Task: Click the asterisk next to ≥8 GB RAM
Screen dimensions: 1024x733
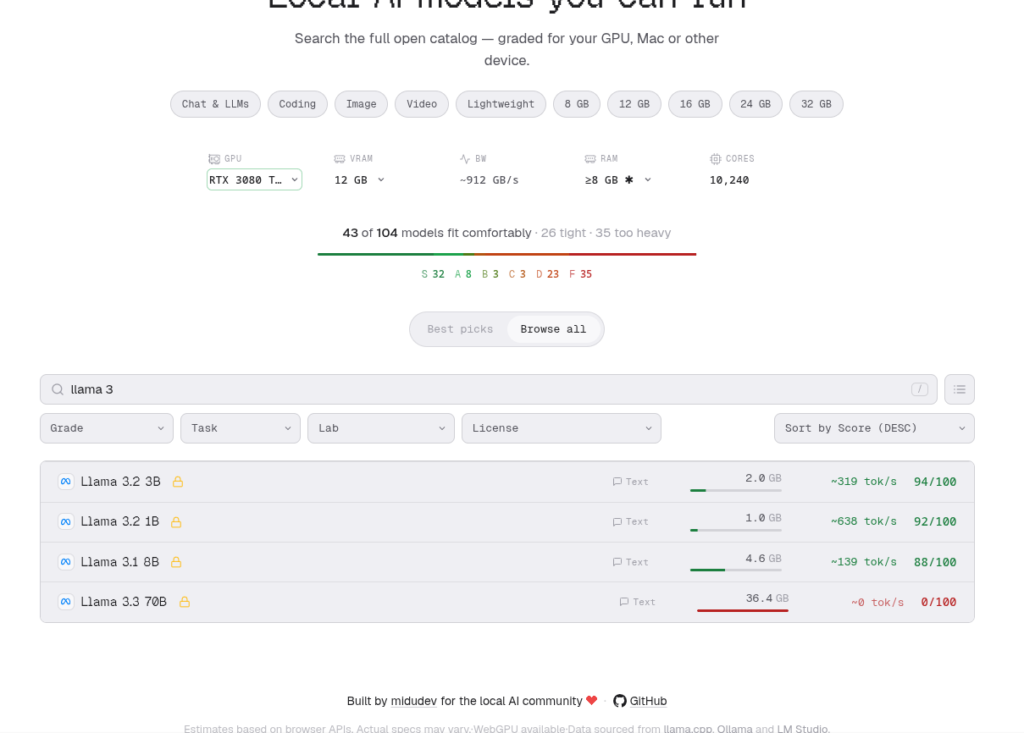Action: [629, 180]
